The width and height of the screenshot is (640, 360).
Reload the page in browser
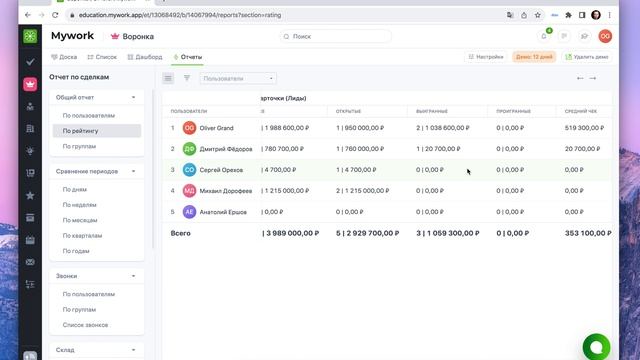tap(55, 15)
